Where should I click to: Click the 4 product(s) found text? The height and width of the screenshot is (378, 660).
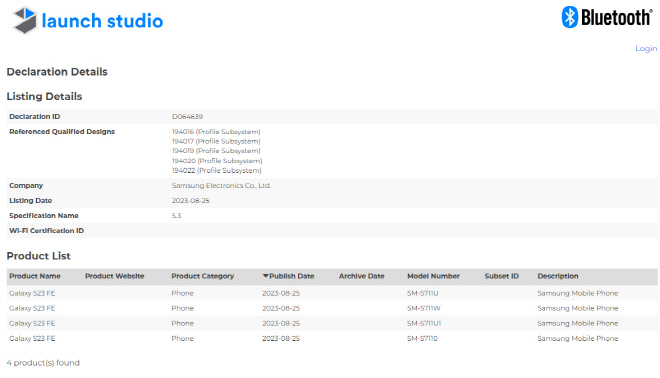coord(43,363)
